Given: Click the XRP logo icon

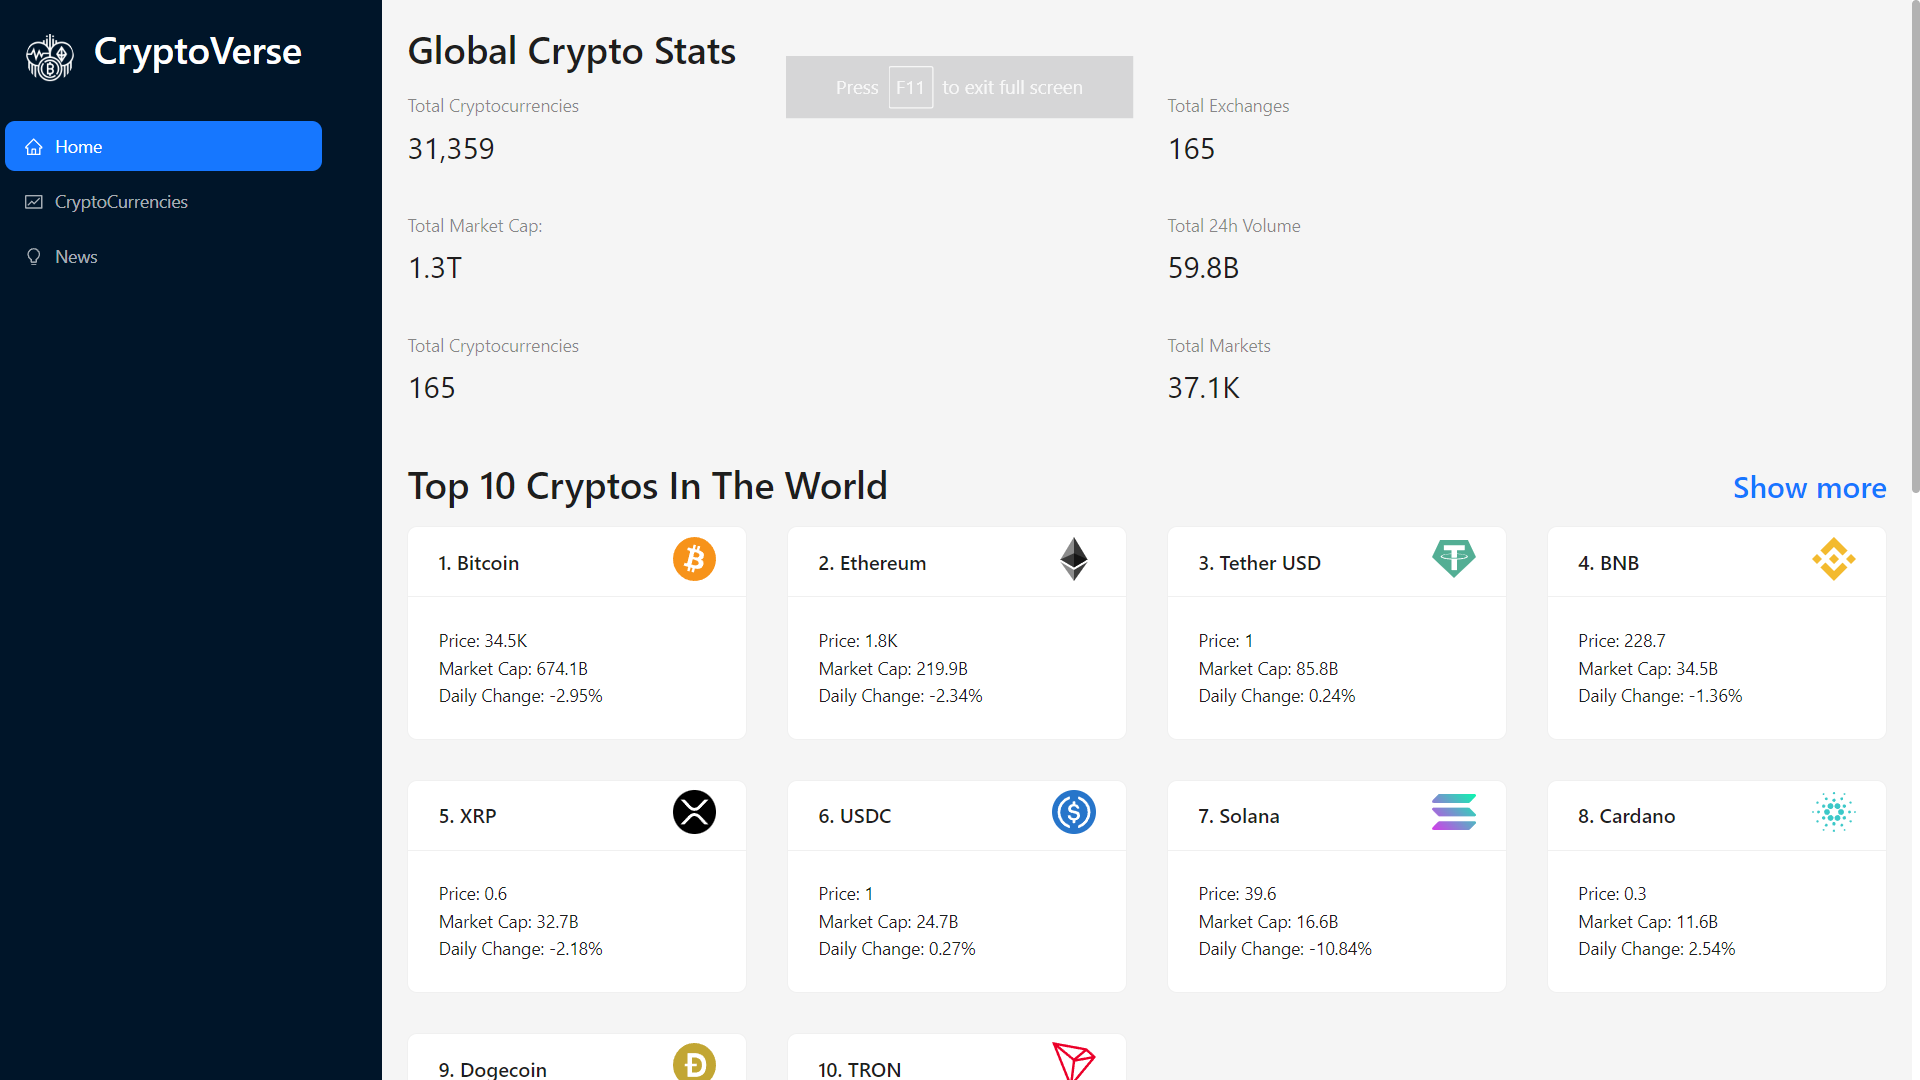Looking at the screenshot, I should [694, 812].
